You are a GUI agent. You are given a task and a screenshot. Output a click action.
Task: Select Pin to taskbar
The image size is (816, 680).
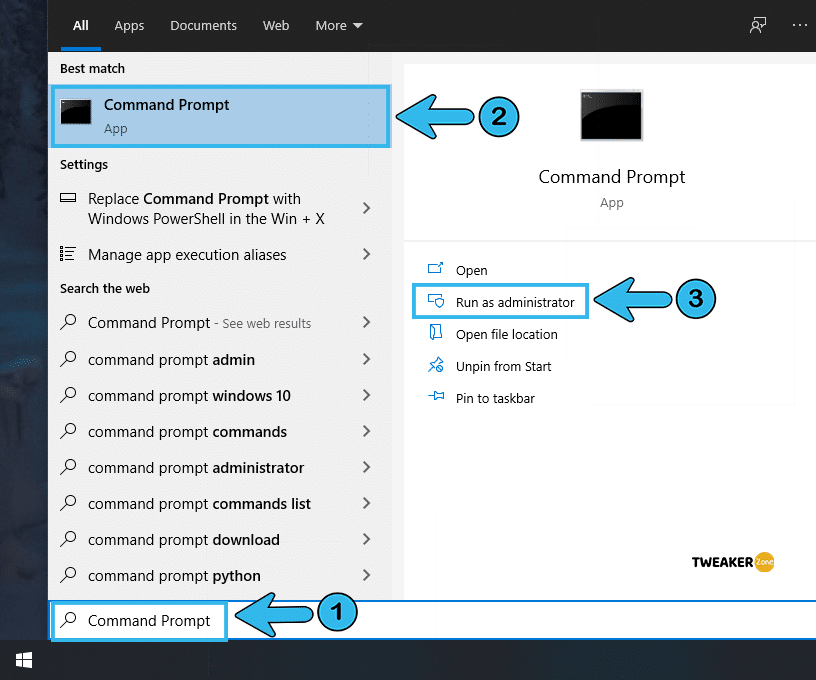495,399
